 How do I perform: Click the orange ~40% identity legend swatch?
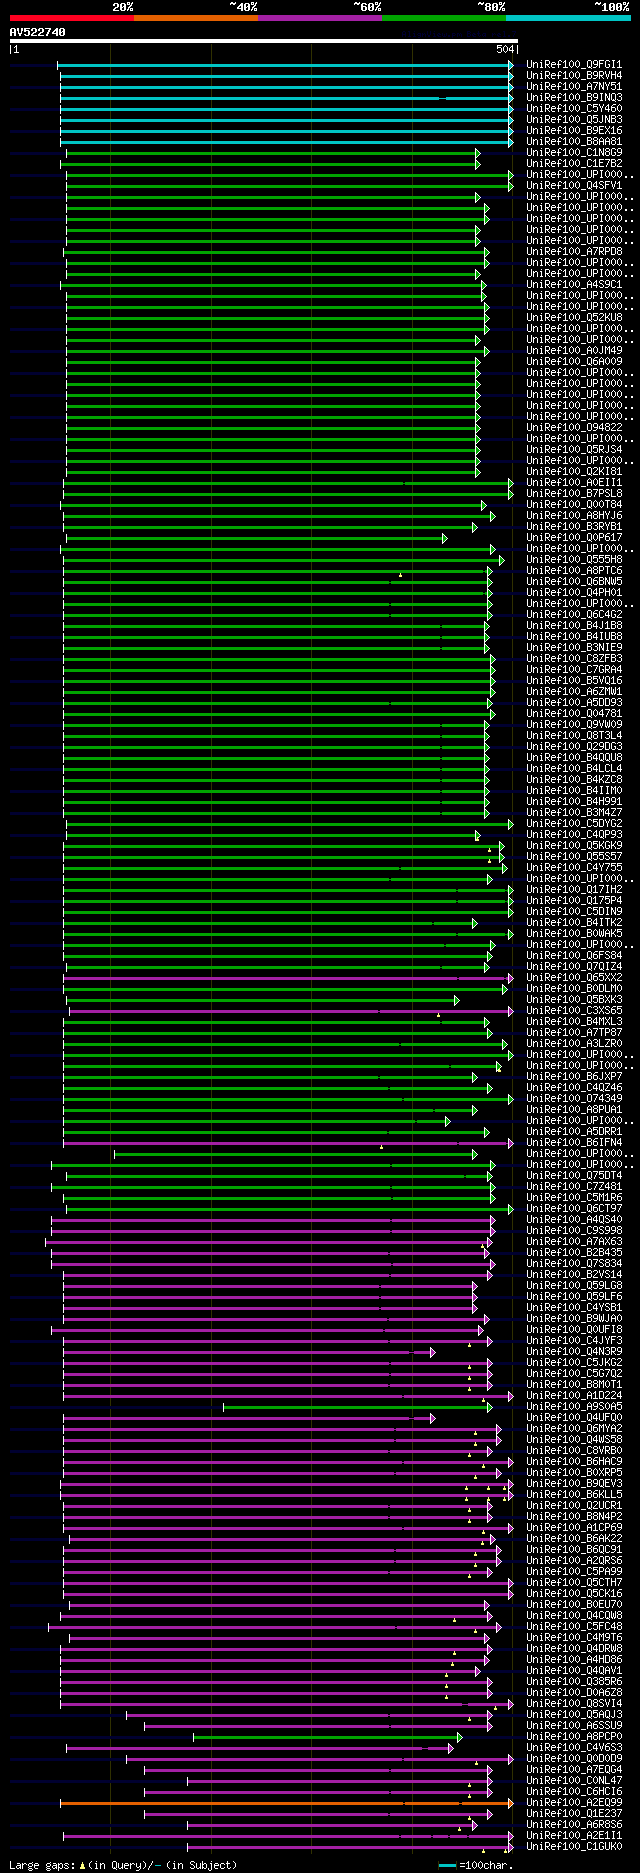tap(195, 18)
